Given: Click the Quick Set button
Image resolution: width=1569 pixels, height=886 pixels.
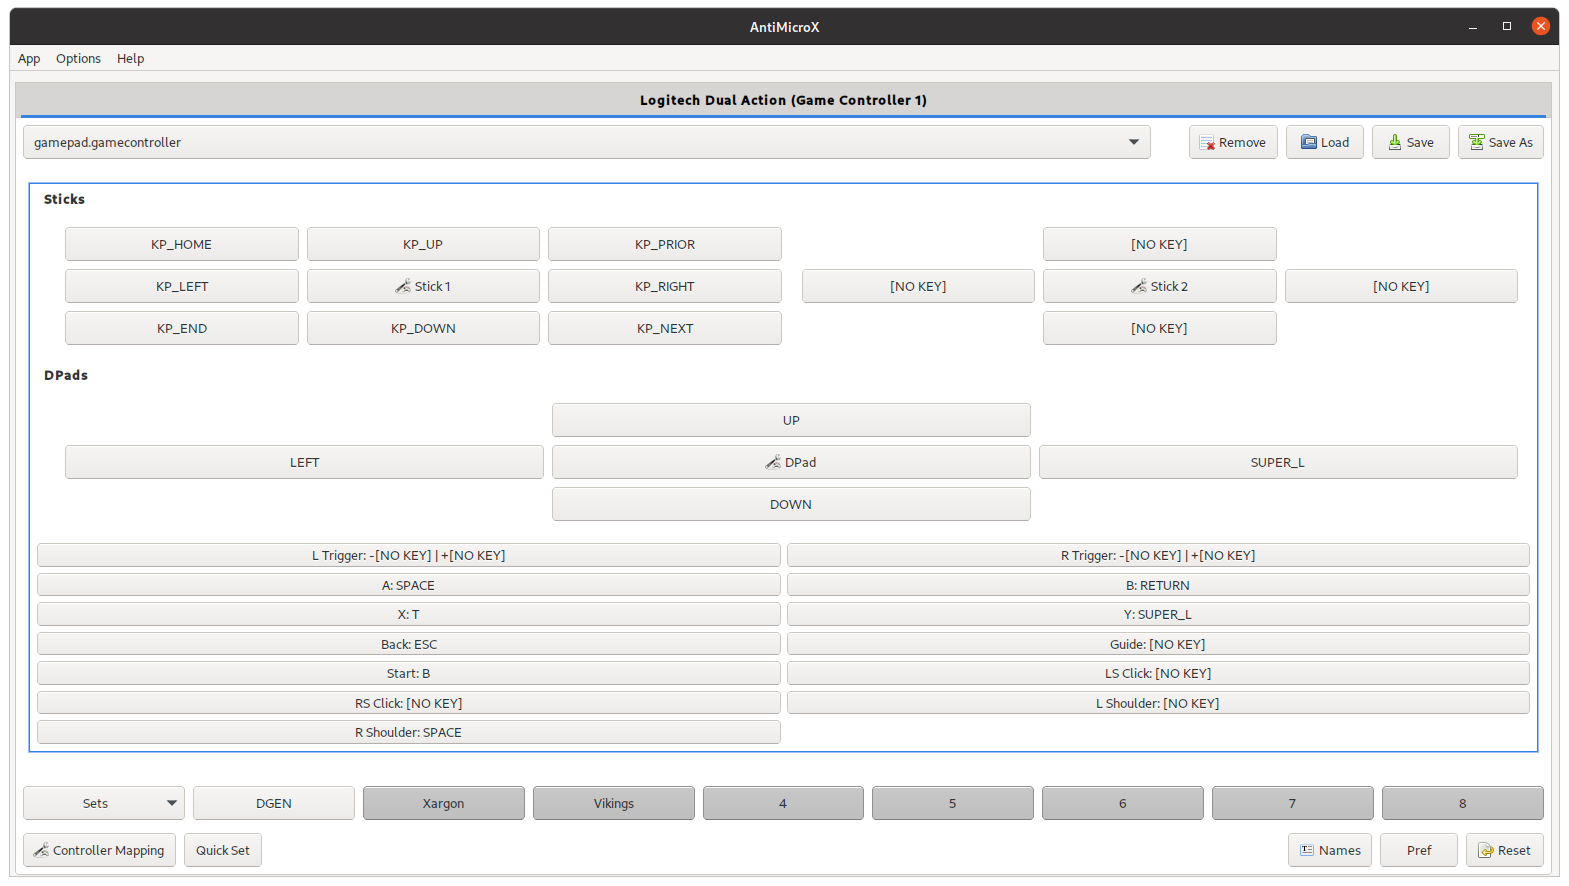Looking at the screenshot, I should 223,850.
